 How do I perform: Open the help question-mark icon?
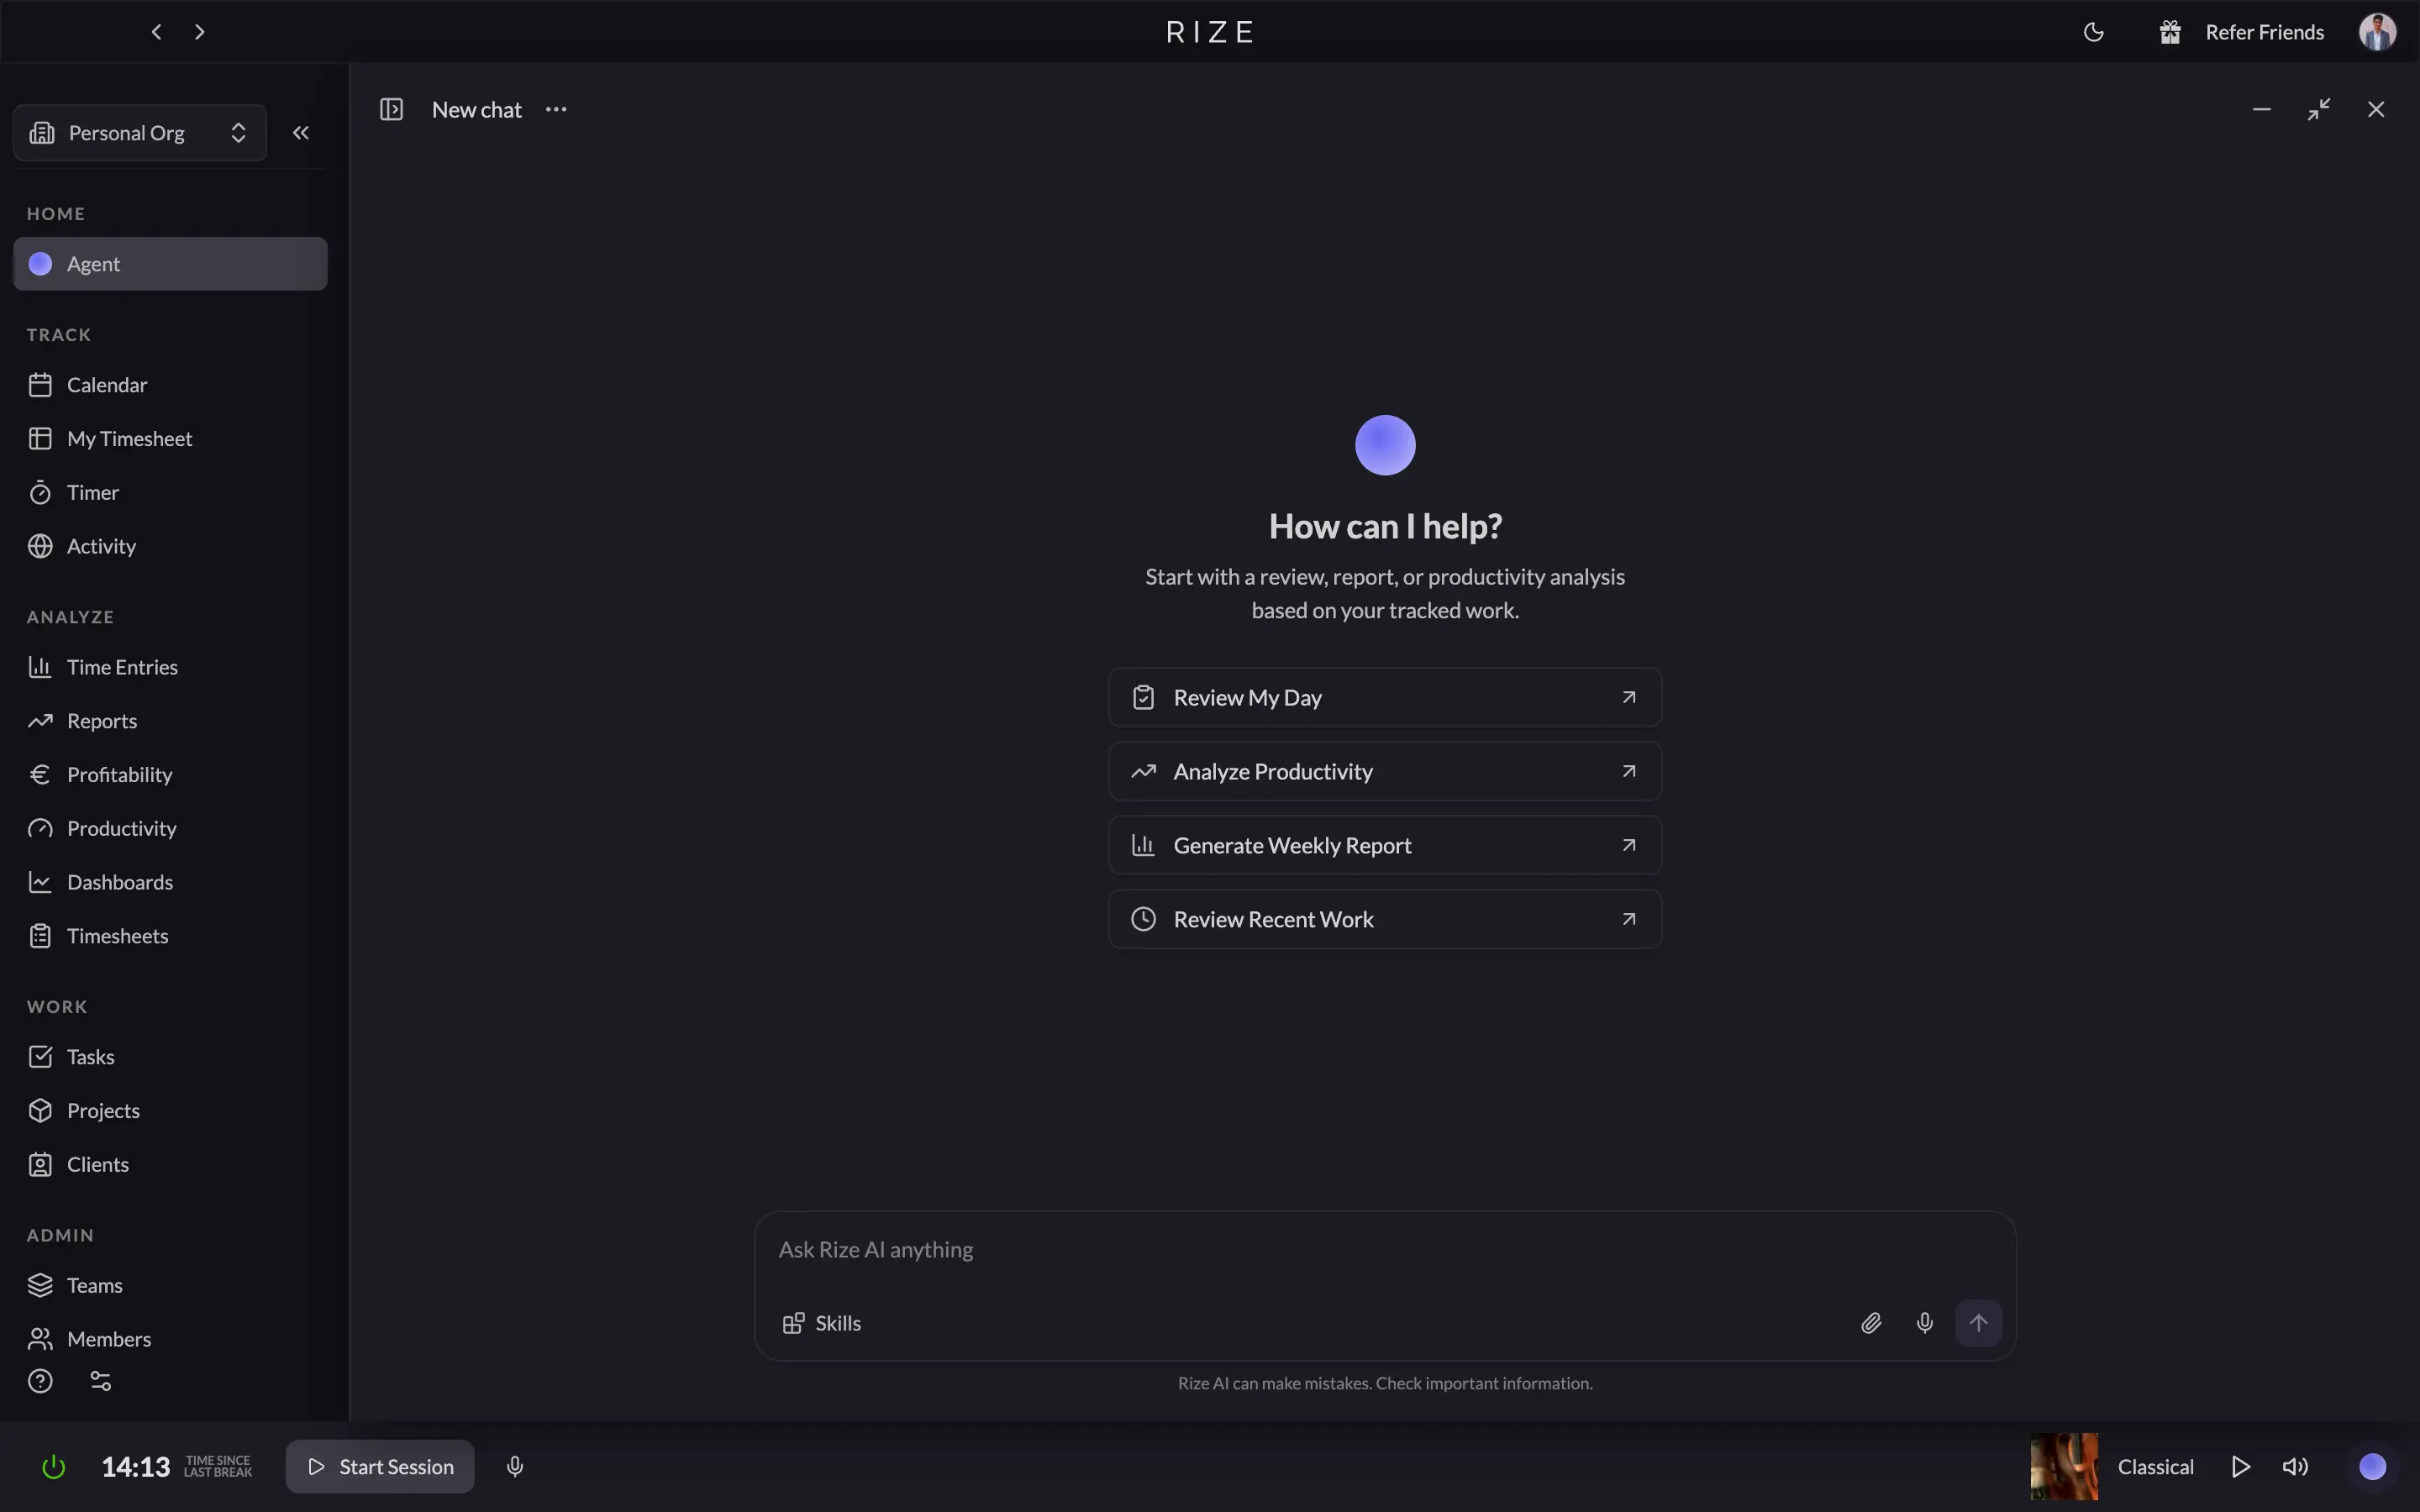coord(40,1381)
